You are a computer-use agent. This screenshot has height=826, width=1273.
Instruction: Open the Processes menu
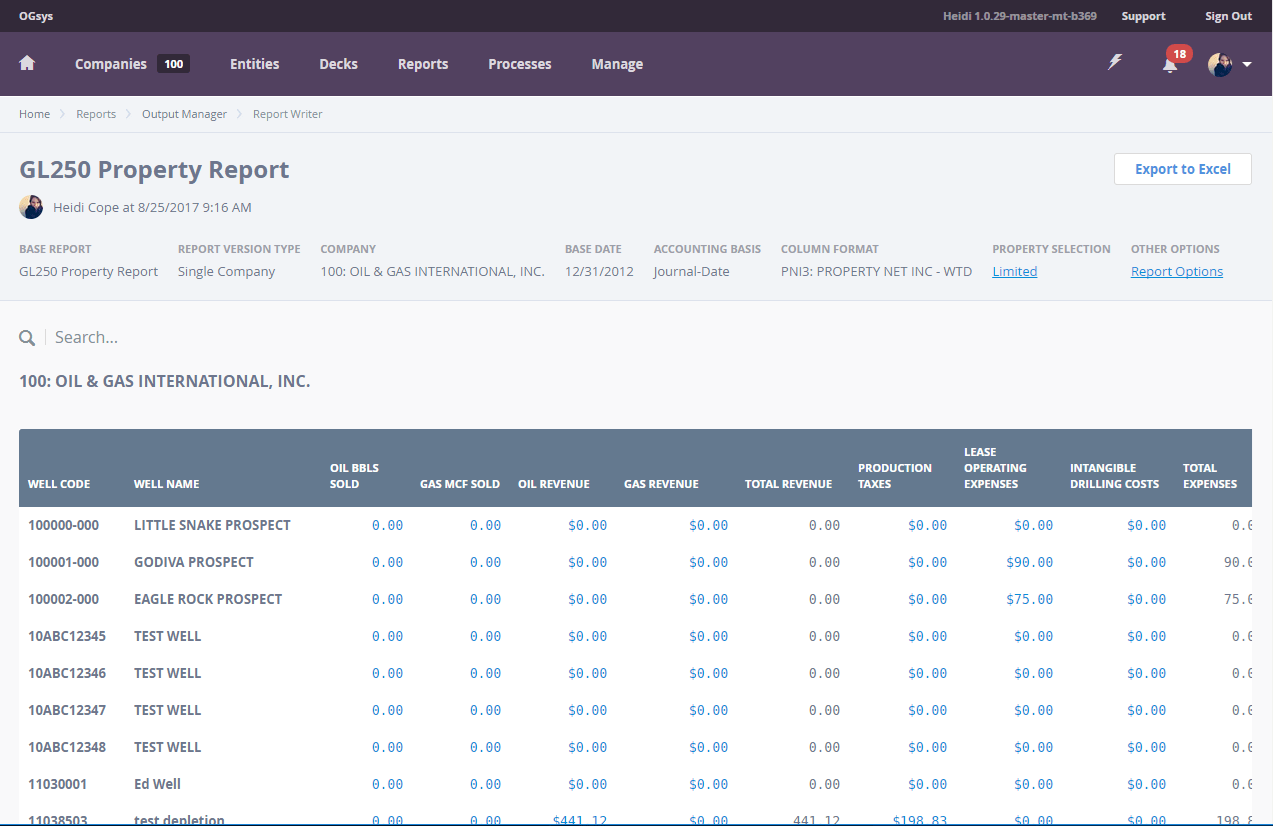(x=519, y=64)
